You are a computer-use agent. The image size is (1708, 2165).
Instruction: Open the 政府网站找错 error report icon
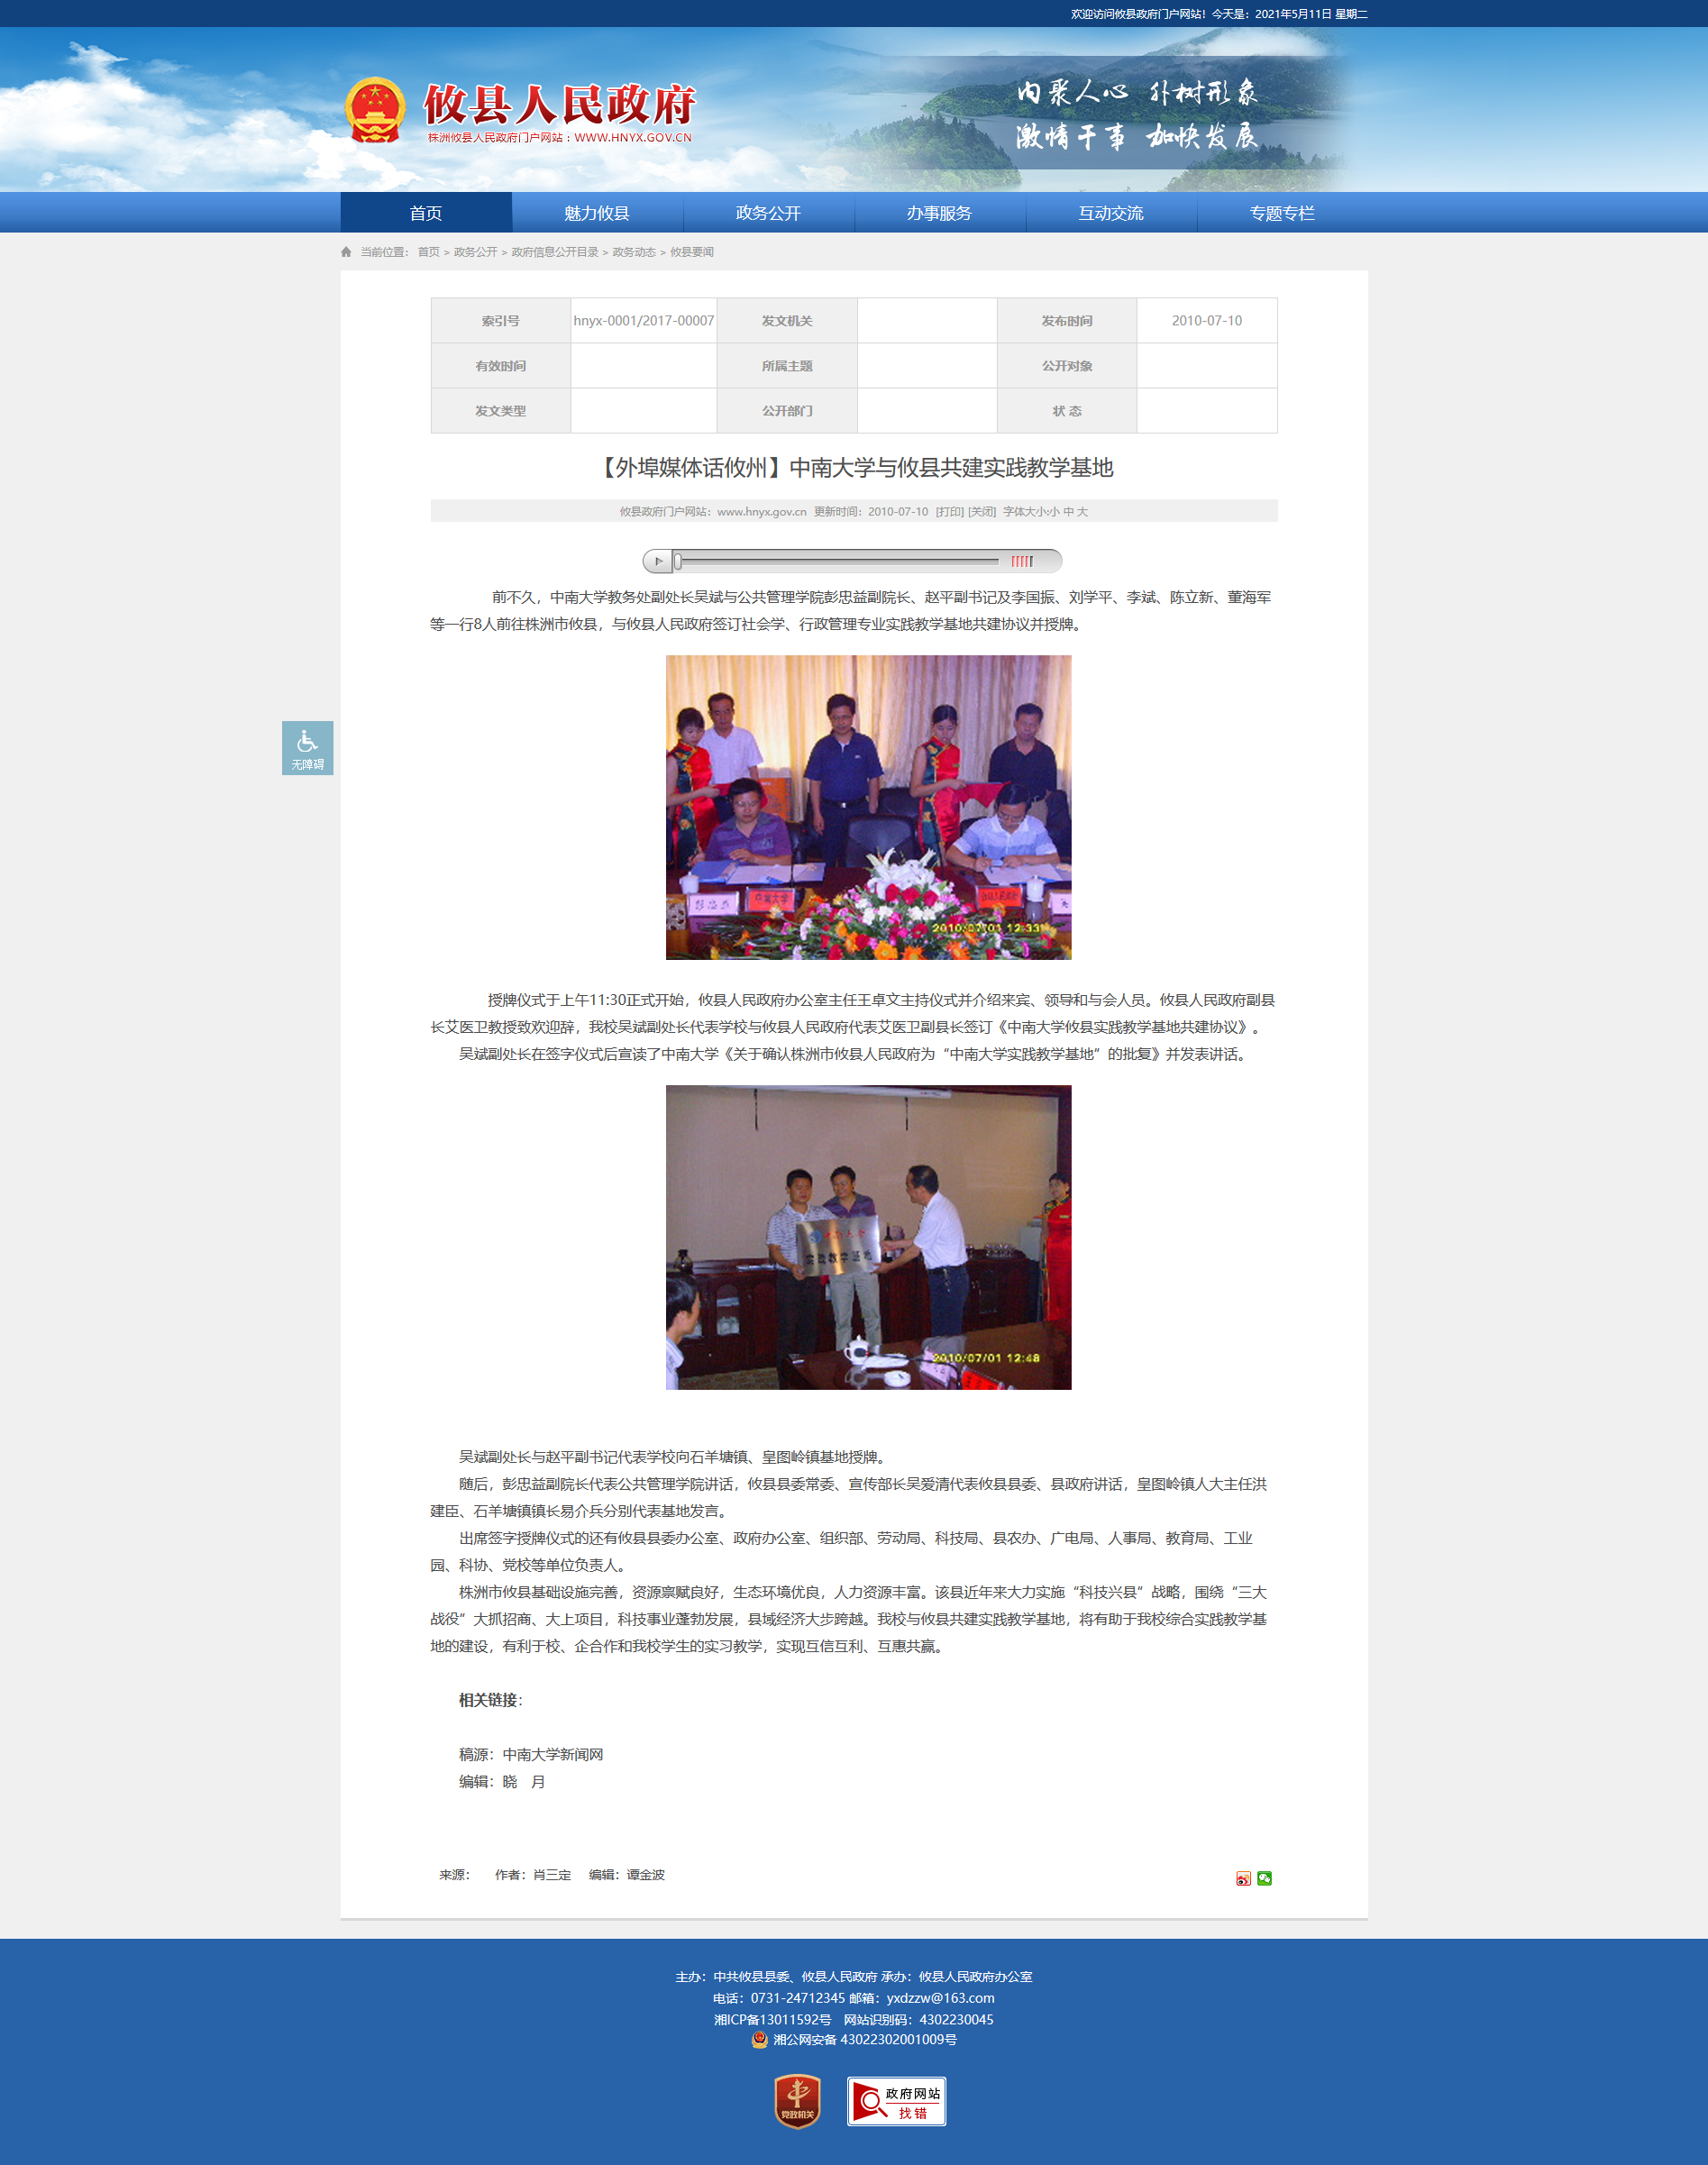pos(896,2100)
